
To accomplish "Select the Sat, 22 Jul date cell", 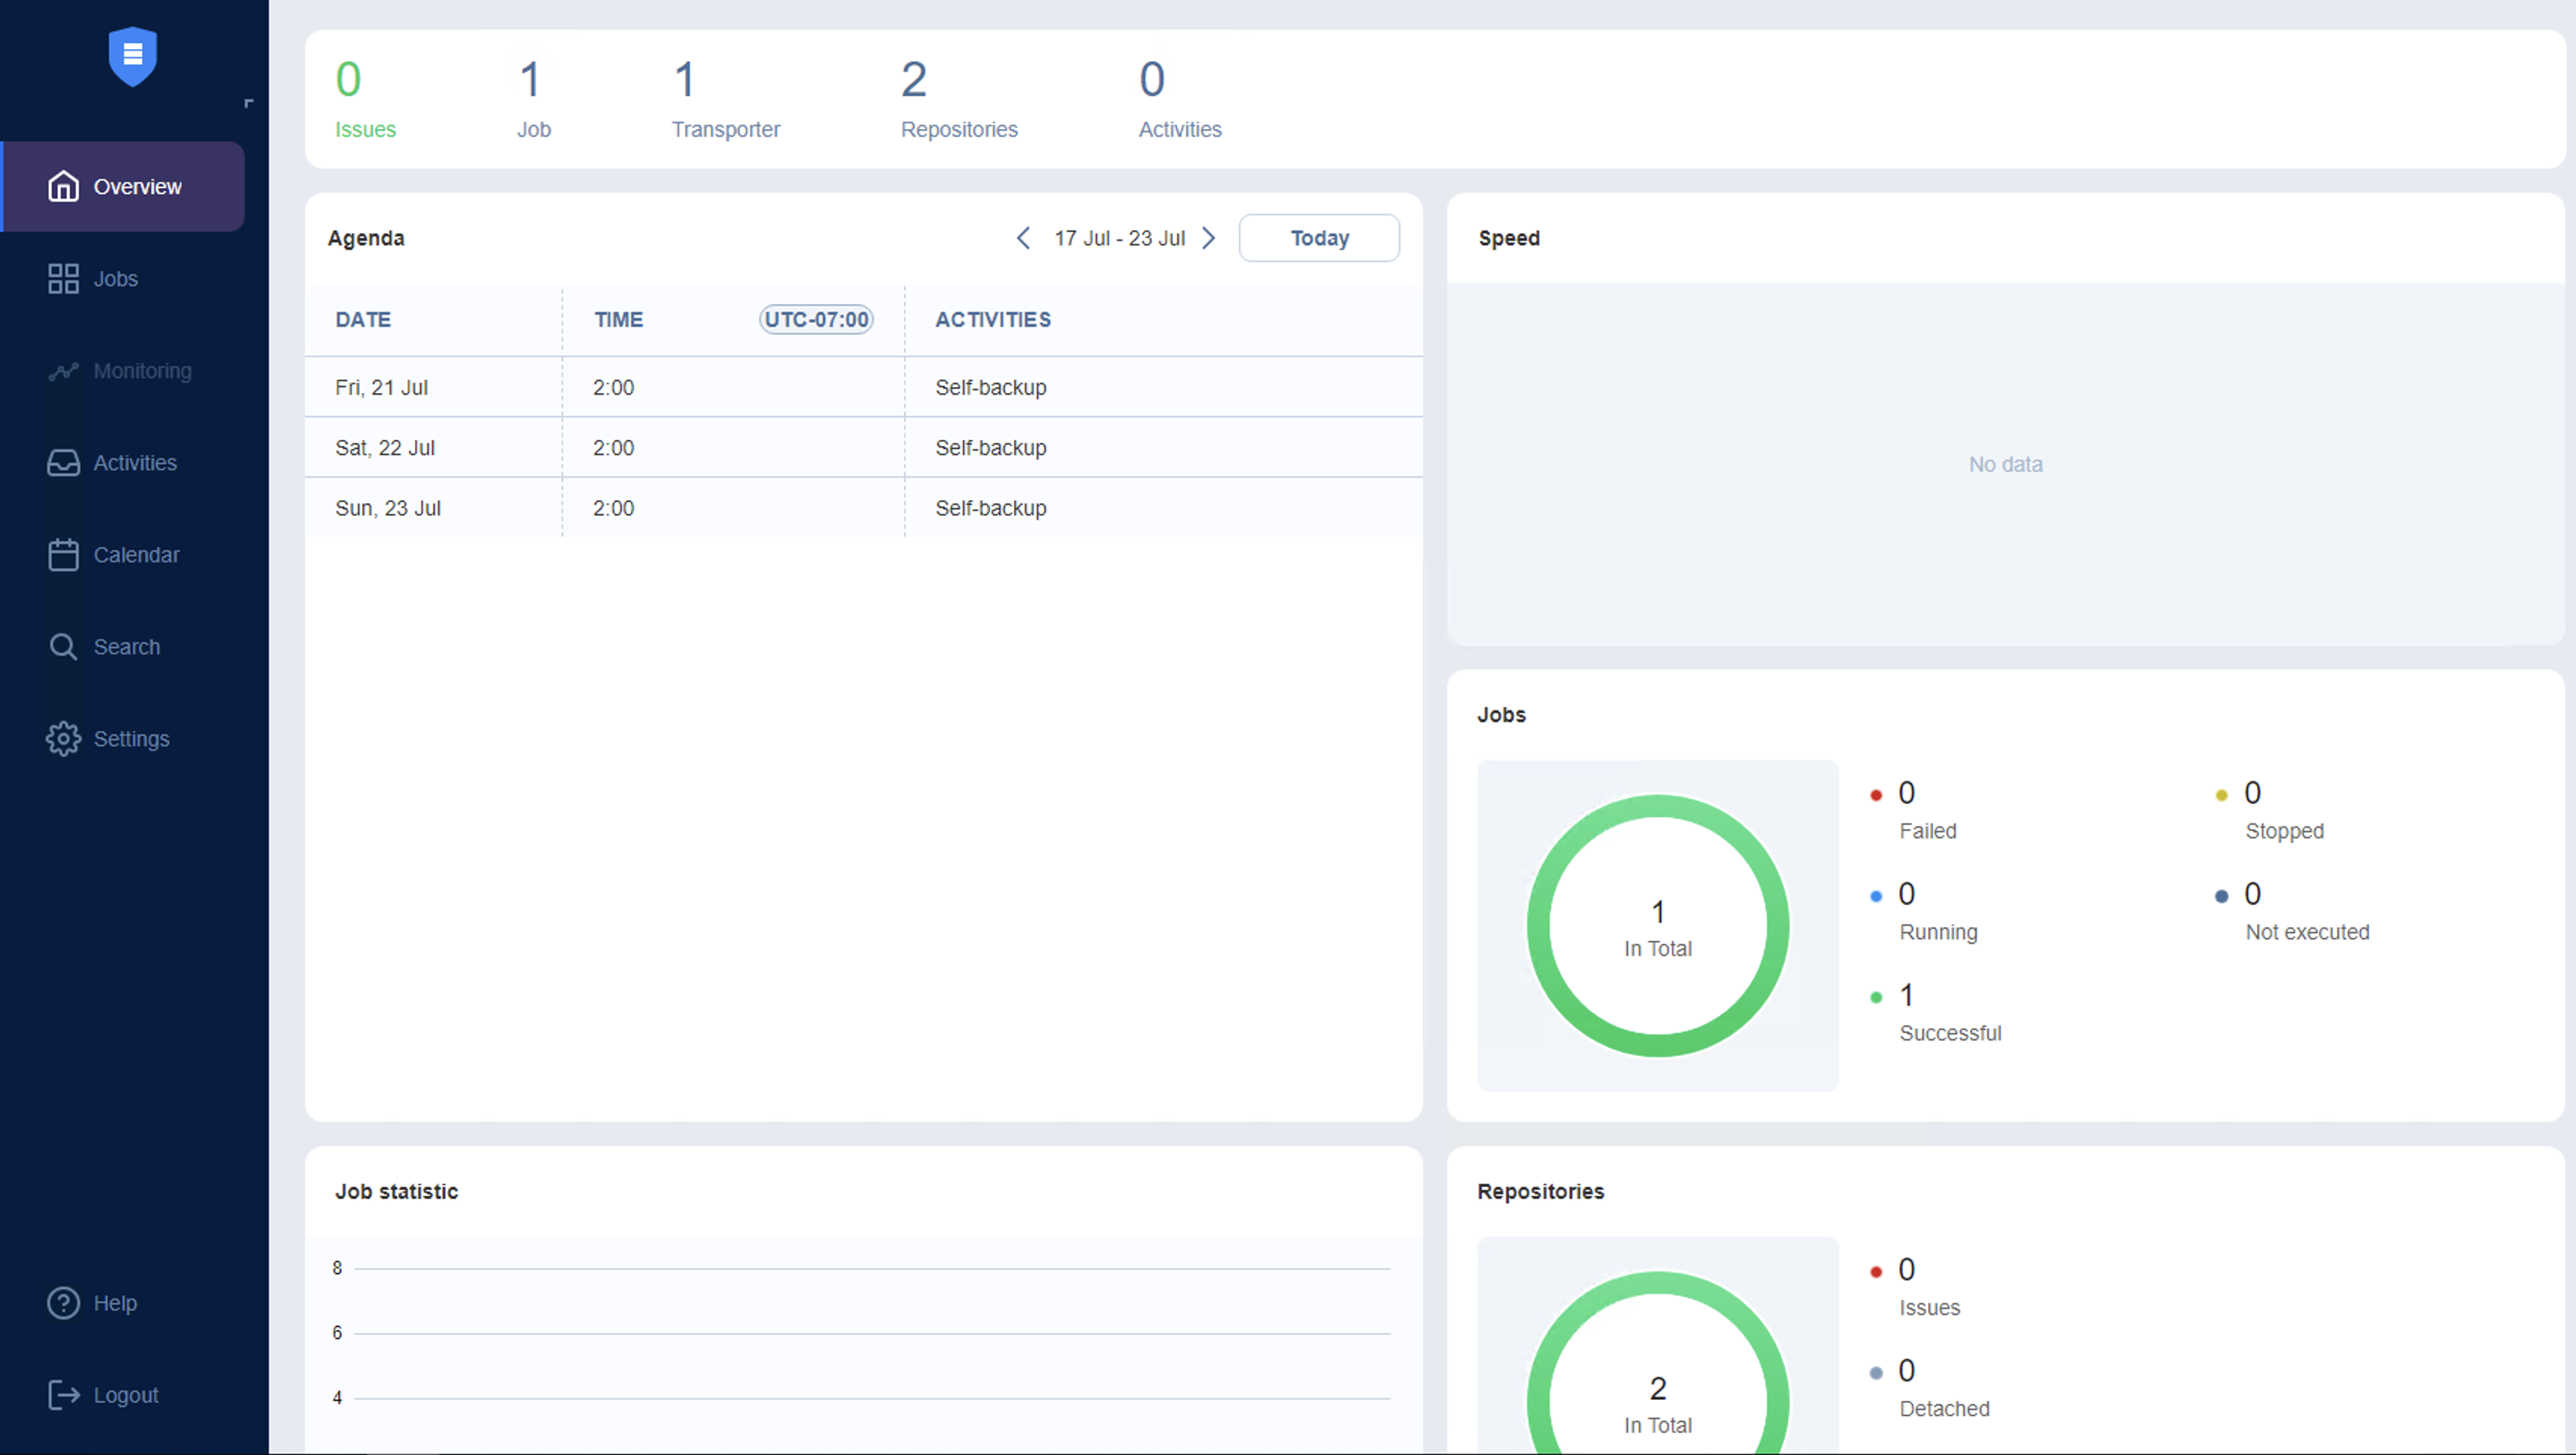I will coord(433,448).
